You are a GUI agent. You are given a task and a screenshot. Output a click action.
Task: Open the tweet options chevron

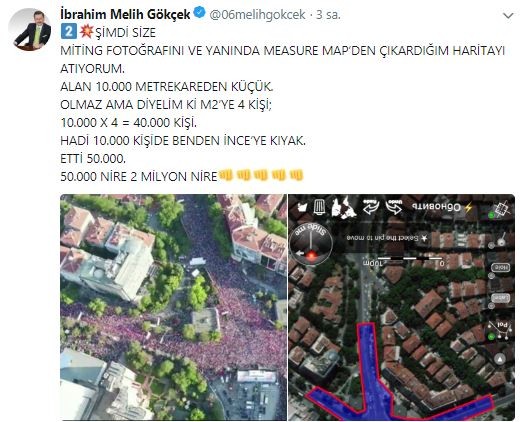508,15
